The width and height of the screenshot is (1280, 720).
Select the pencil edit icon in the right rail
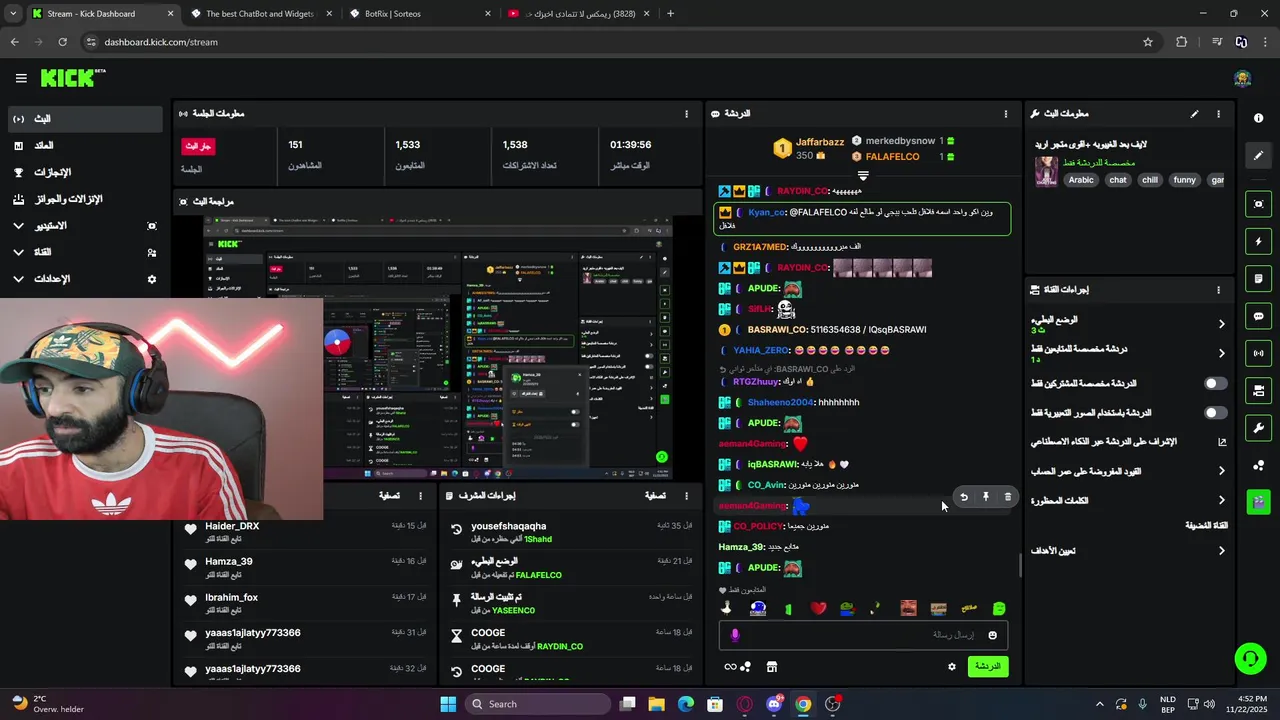pyautogui.click(x=1258, y=156)
